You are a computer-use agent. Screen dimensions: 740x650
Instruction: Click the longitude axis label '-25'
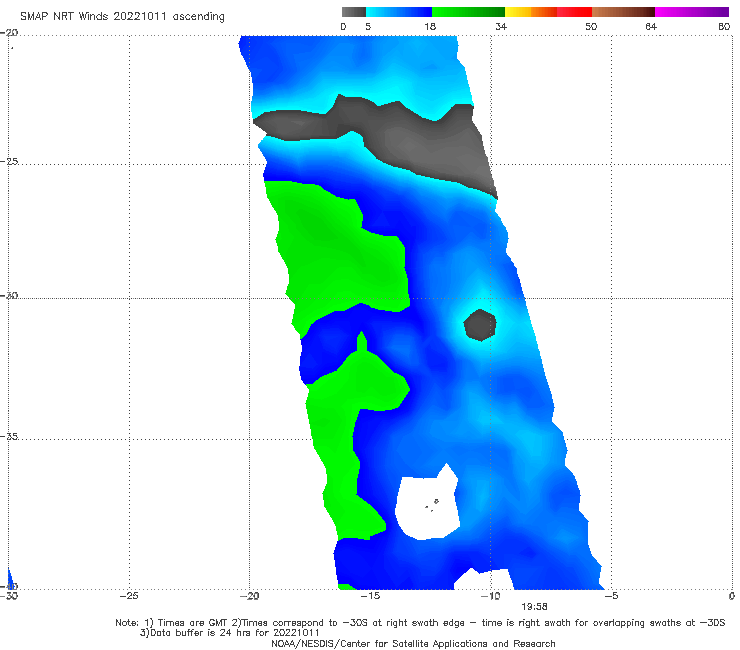click(x=129, y=596)
